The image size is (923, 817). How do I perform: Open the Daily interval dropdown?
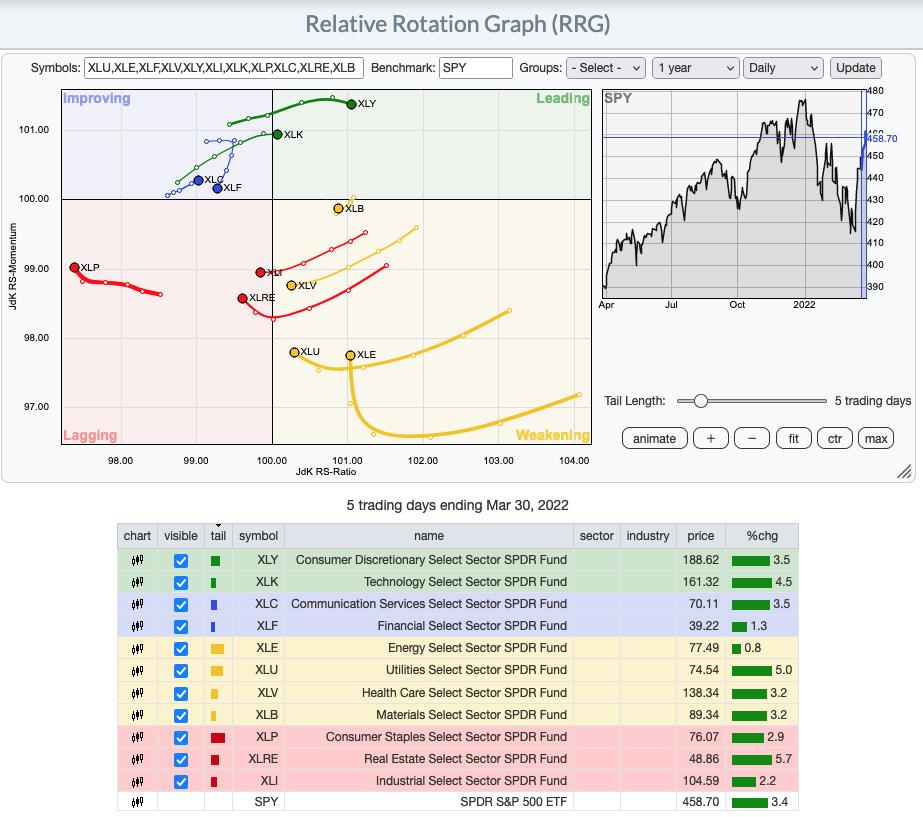(x=782, y=68)
